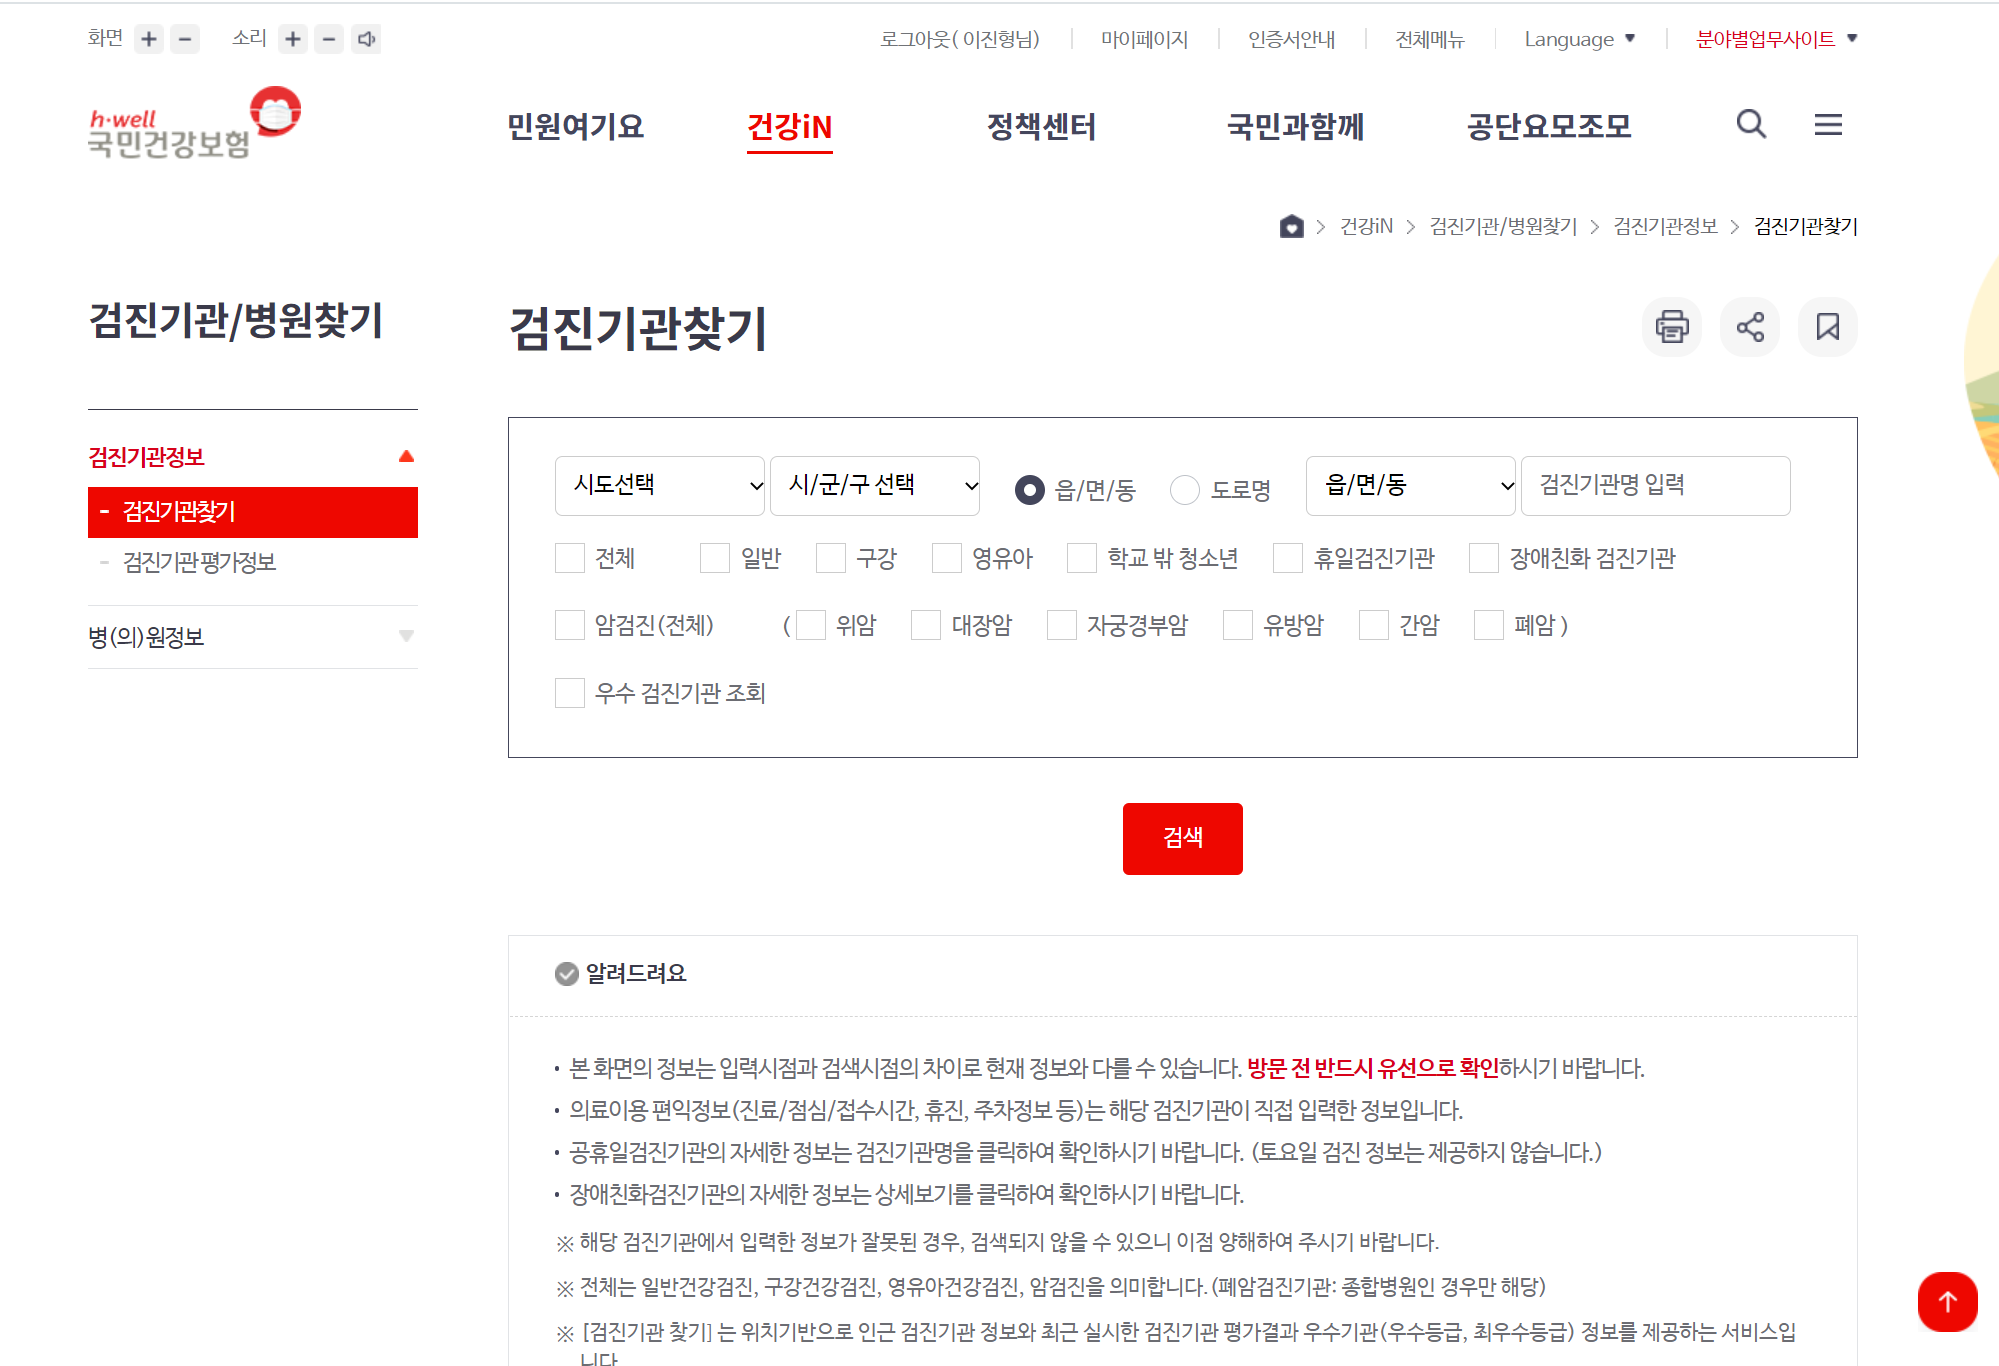The height and width of the screenshot is (1366, 1999).
Task: Expand the 병(의)원정보 sidebar section
Action: [252, 637]
